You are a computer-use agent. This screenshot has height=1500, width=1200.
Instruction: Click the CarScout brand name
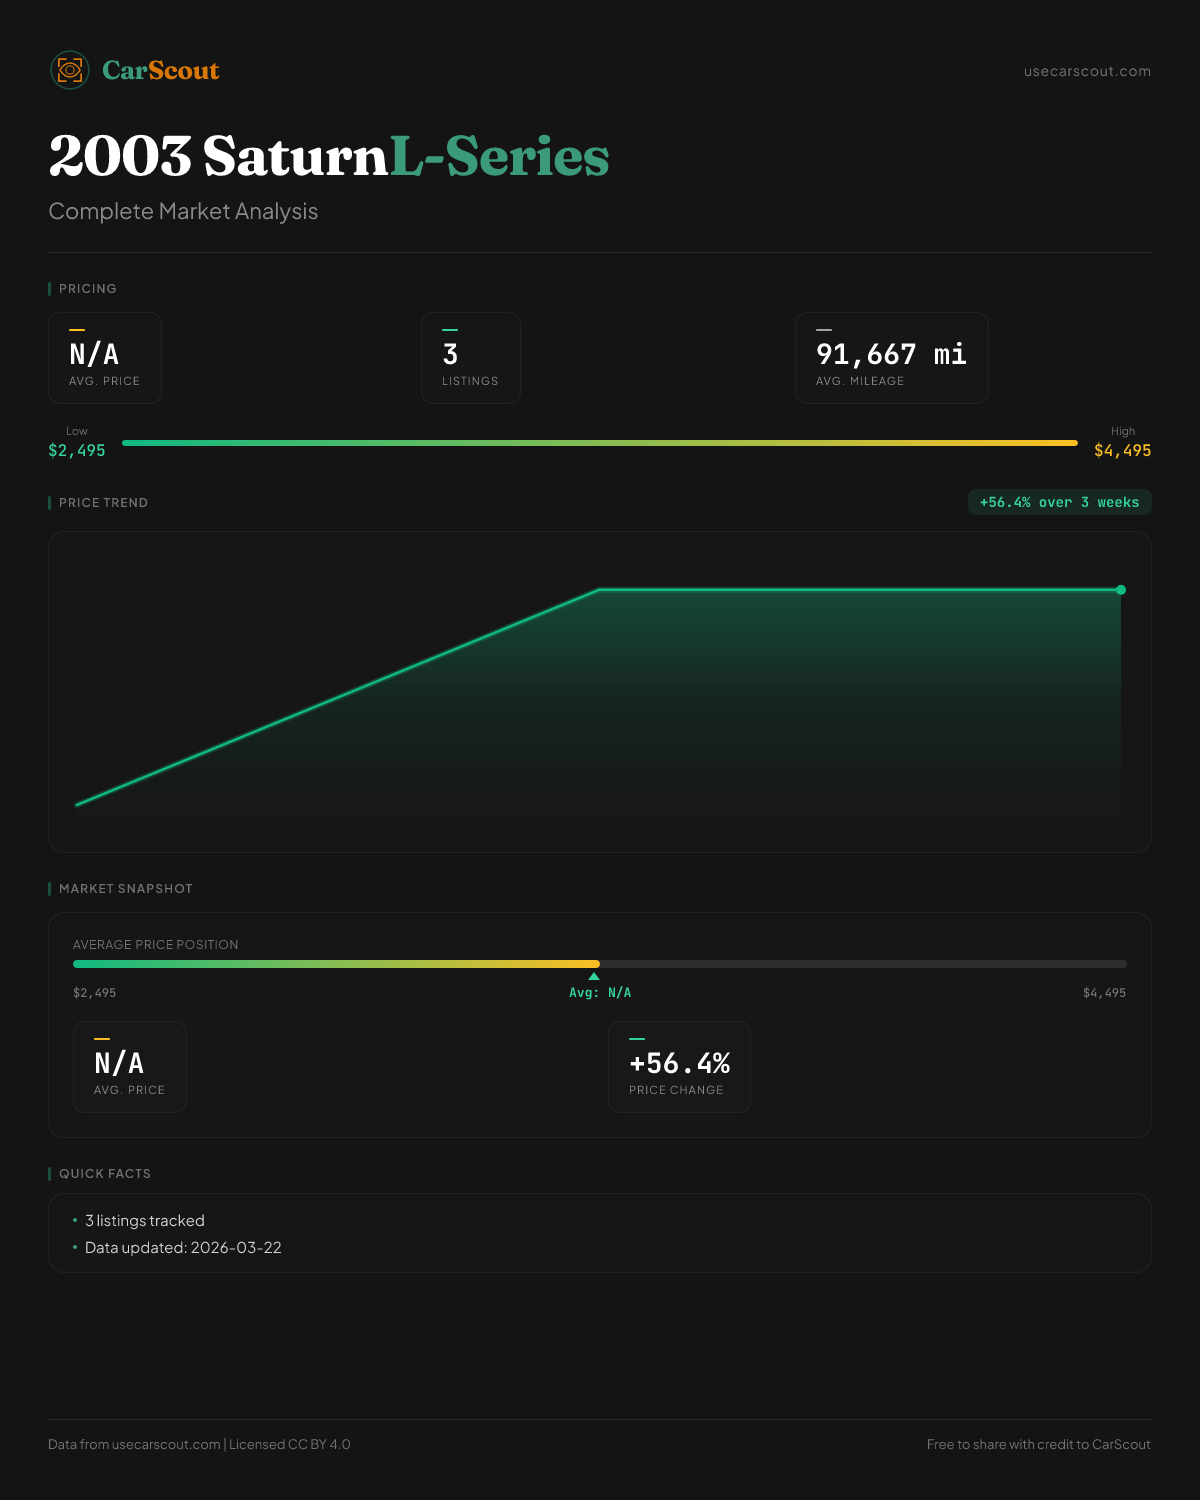(161, 70)
